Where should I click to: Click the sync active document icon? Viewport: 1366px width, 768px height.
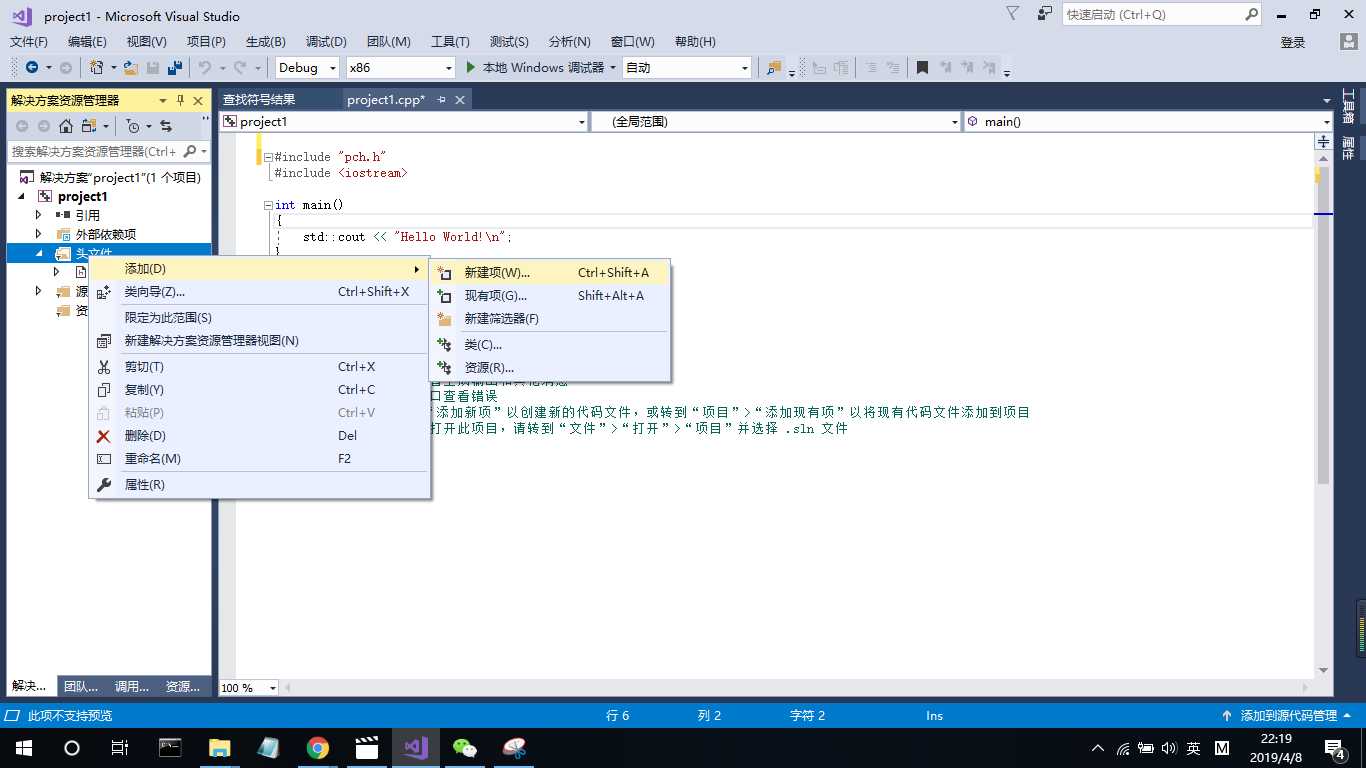tap(166, 126)
